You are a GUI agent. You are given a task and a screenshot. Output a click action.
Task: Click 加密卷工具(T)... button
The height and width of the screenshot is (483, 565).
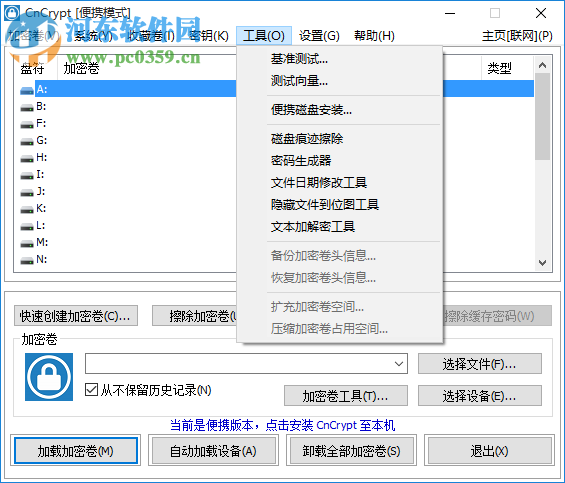click(346, 396)
